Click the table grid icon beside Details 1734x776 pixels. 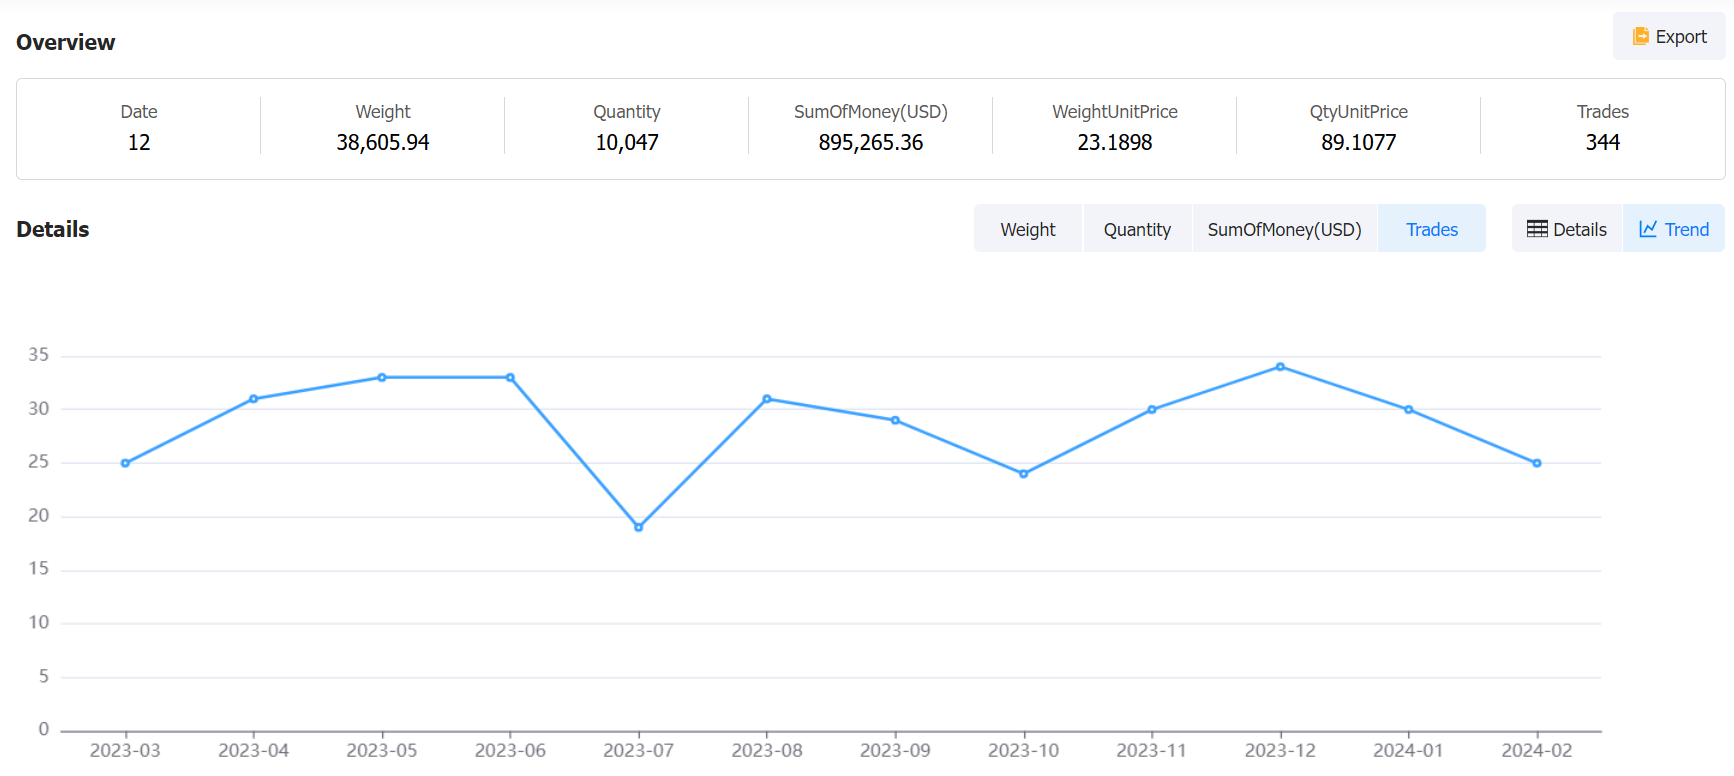(x=1537, y=229)
